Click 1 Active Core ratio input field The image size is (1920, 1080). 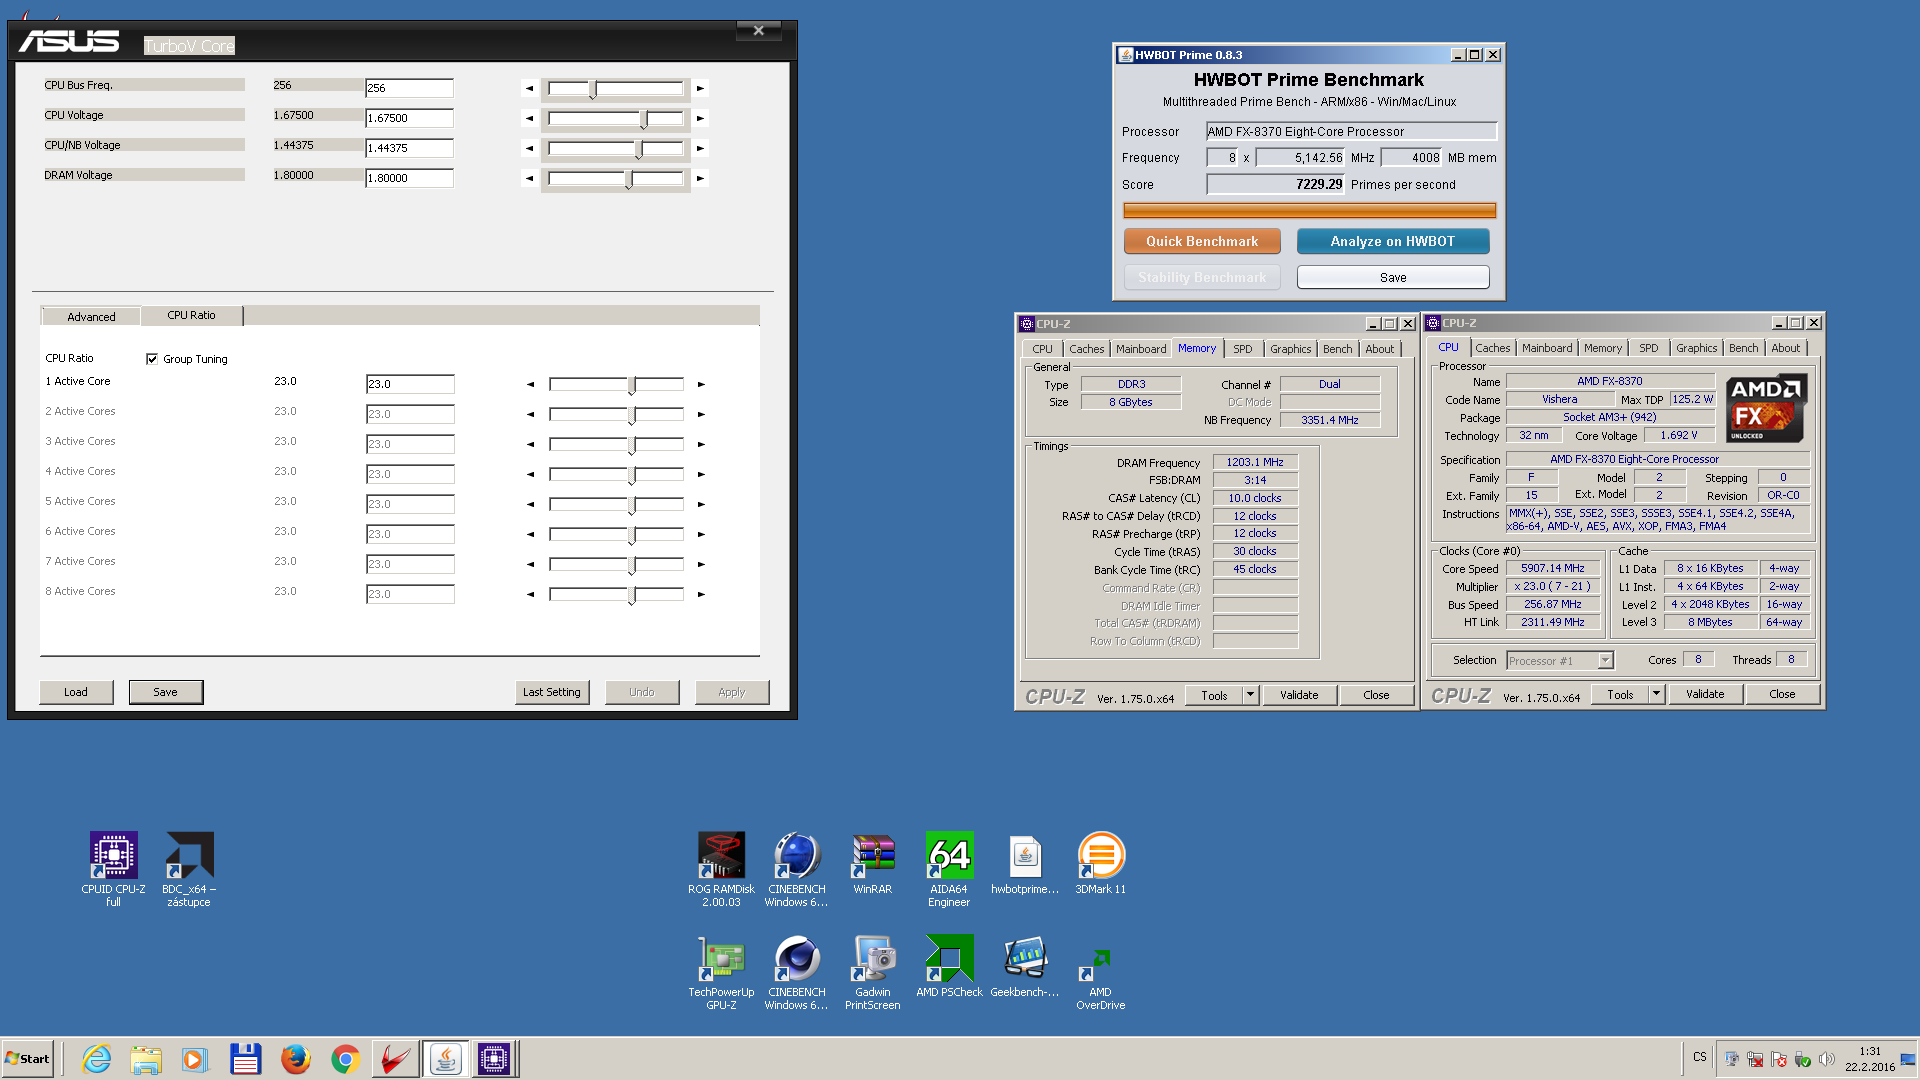coord(410,384)
